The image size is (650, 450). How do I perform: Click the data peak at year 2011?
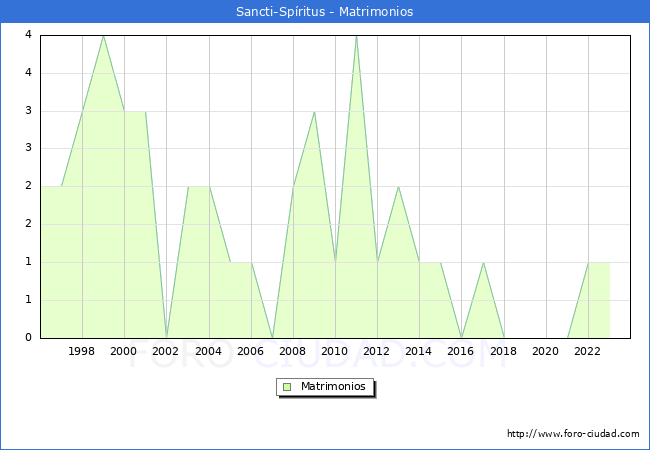[x=356, y=36]
